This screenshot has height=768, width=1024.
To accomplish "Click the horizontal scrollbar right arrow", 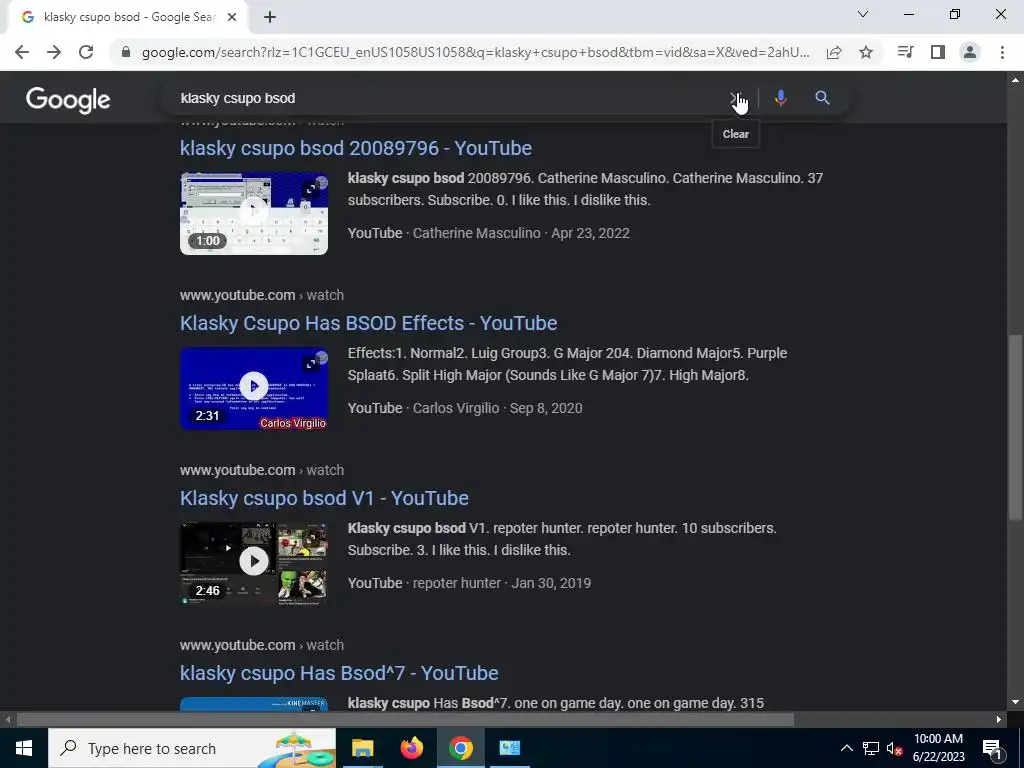I will pos(999,720).
